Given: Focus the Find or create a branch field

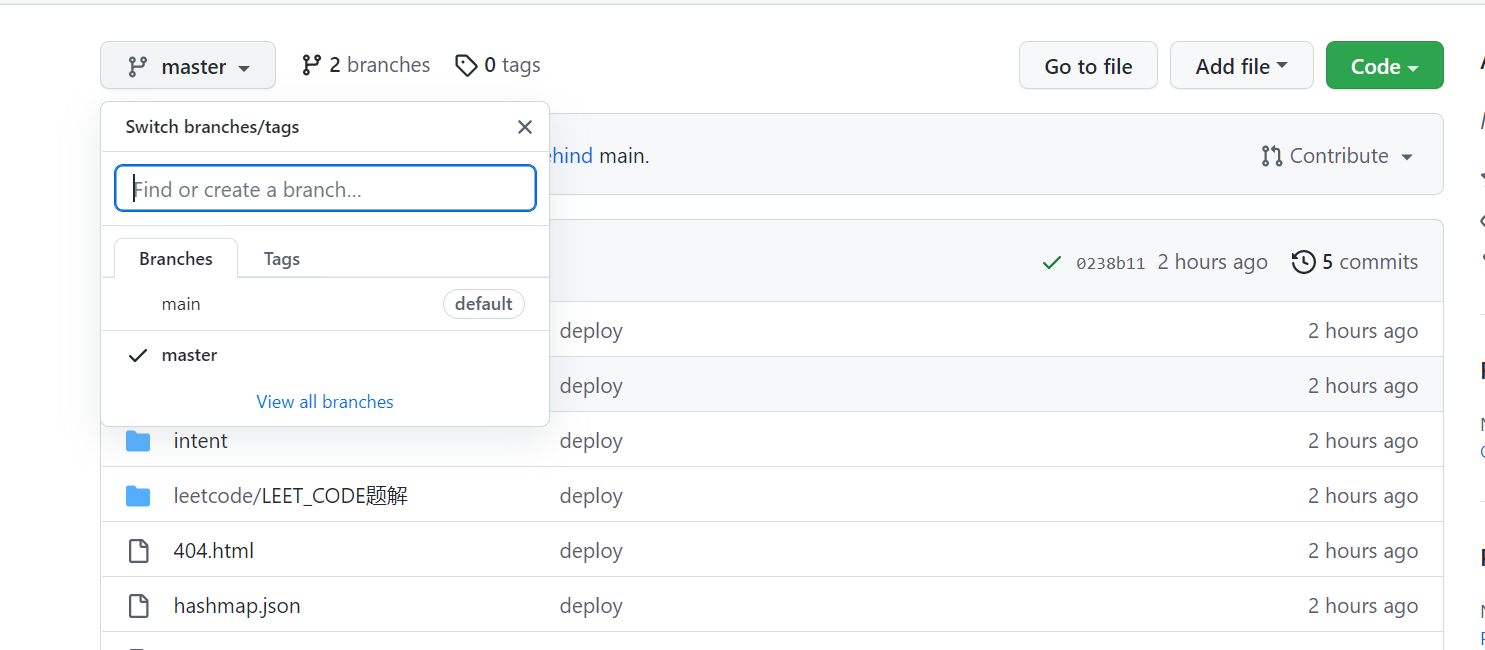Looking at the screenshot, I should coord(326,189).
